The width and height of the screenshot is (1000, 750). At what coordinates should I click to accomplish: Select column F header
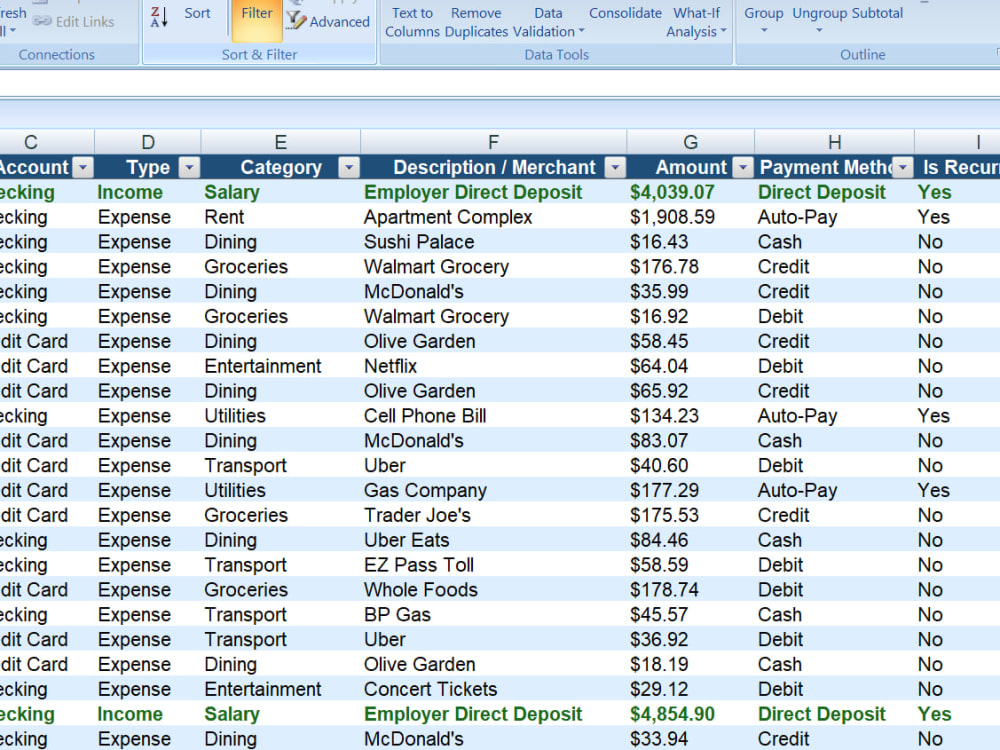(494, 142)
